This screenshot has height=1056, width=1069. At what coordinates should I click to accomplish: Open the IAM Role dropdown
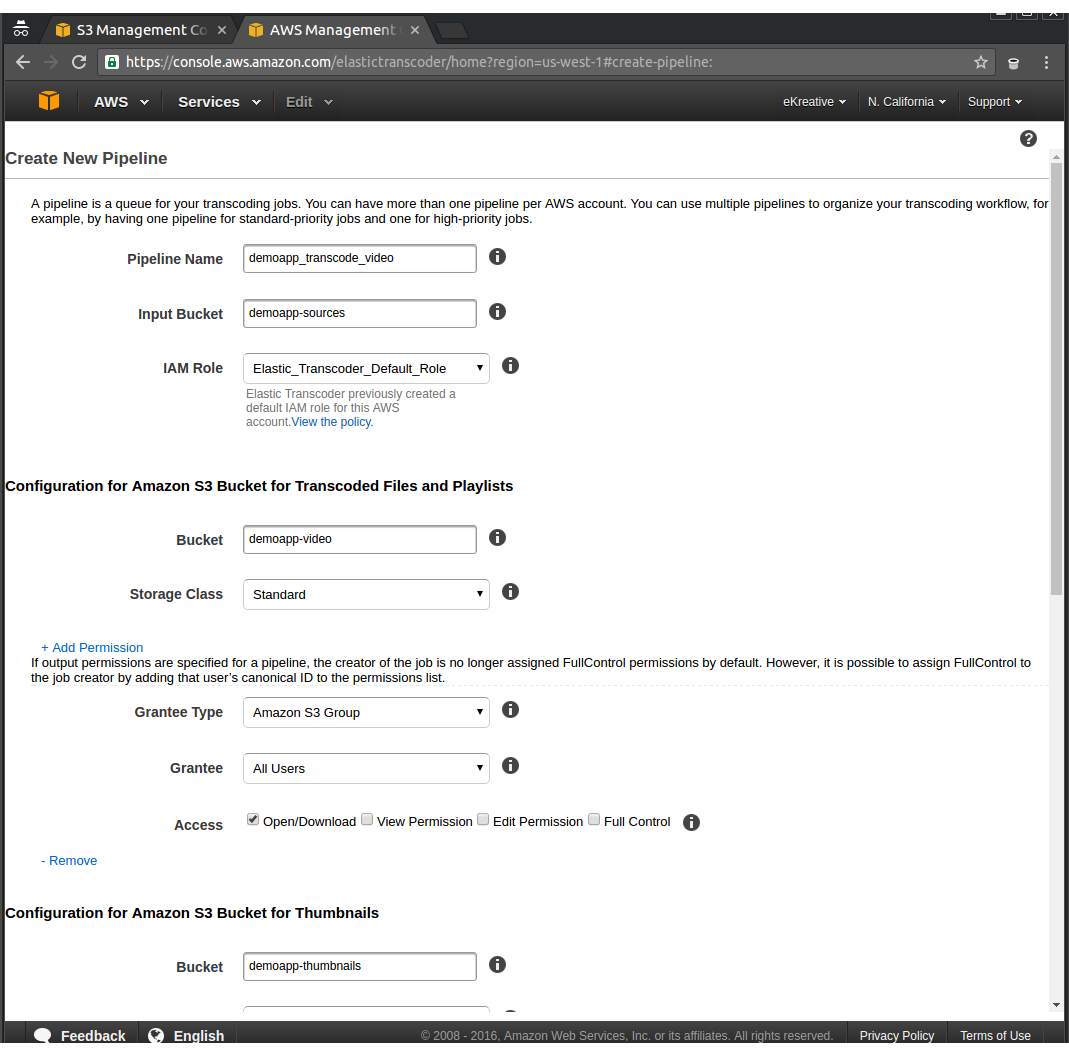(366, 368)
